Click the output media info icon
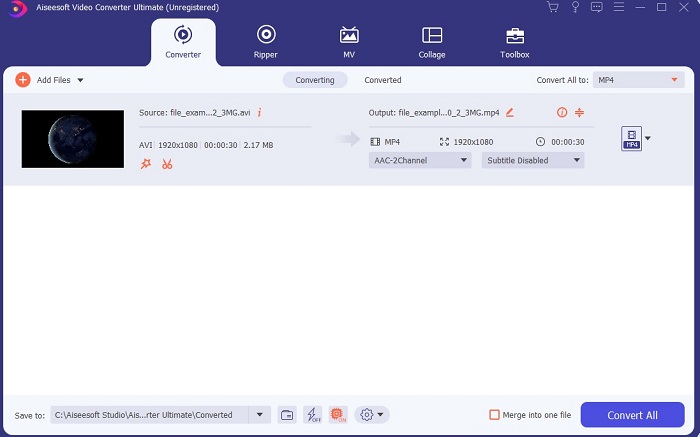The image size is (700, 437). click(x=562, y=112)
